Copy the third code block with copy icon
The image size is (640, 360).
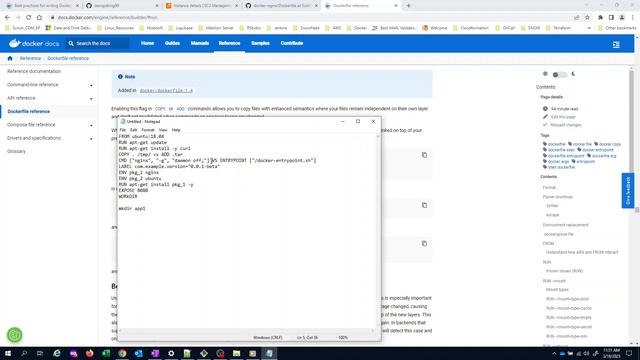coord(424,244)
